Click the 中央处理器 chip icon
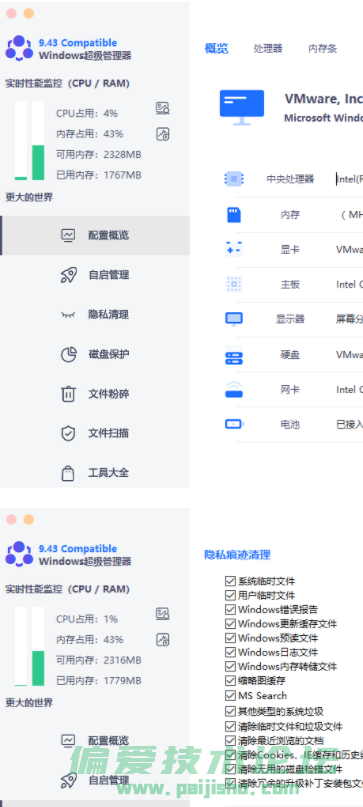Image resolution: width=363 pixels, height=807 pixels. [x=234, y=179]
